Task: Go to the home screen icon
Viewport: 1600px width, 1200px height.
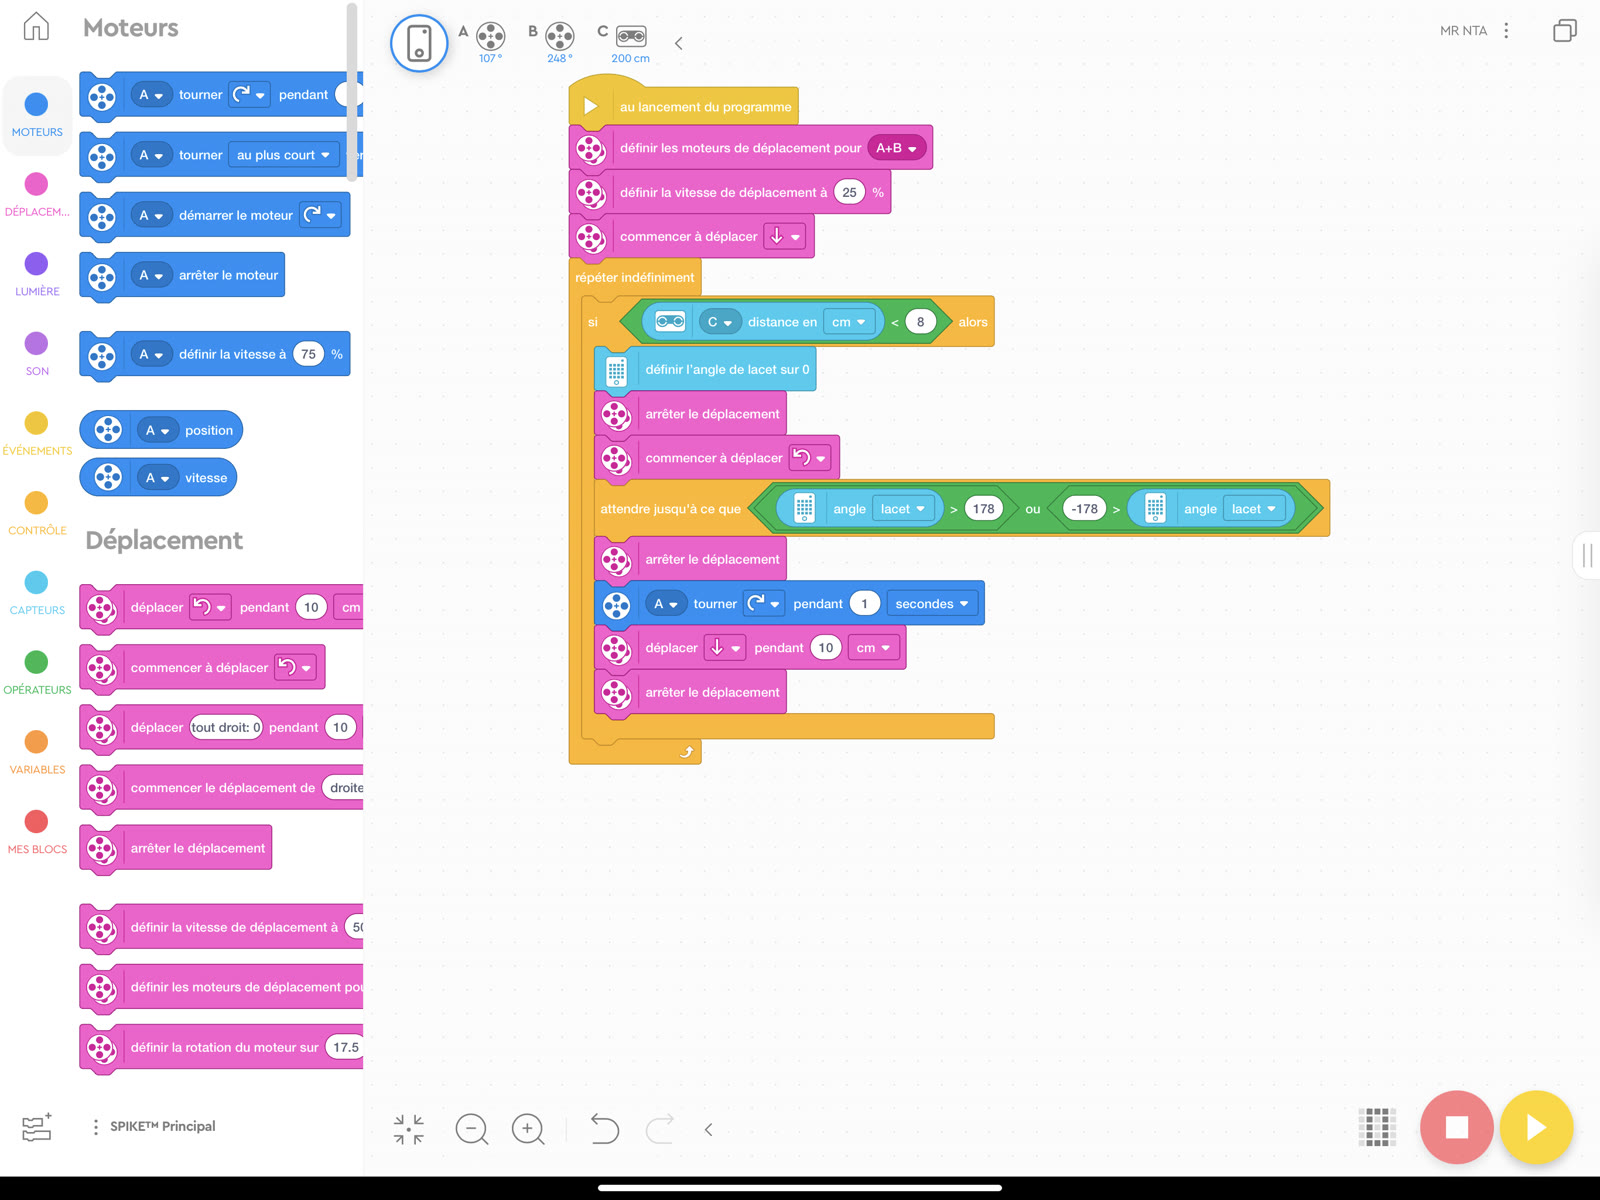Action: tap(36, 27)
